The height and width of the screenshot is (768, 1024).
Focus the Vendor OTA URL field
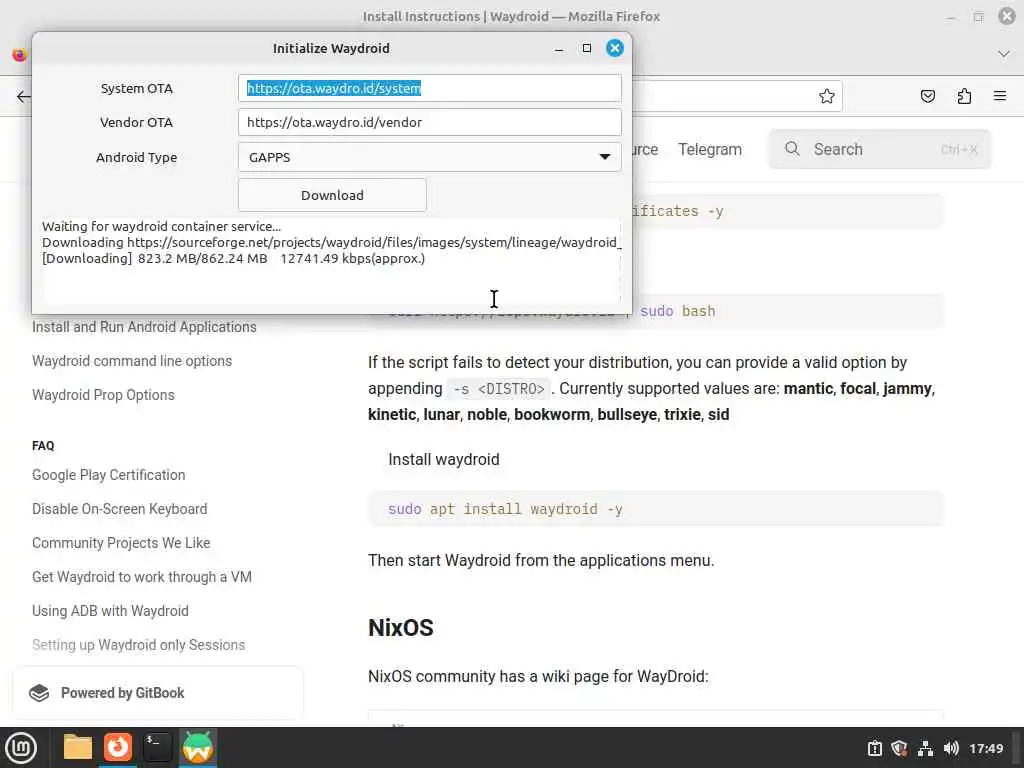pos(429,122)
